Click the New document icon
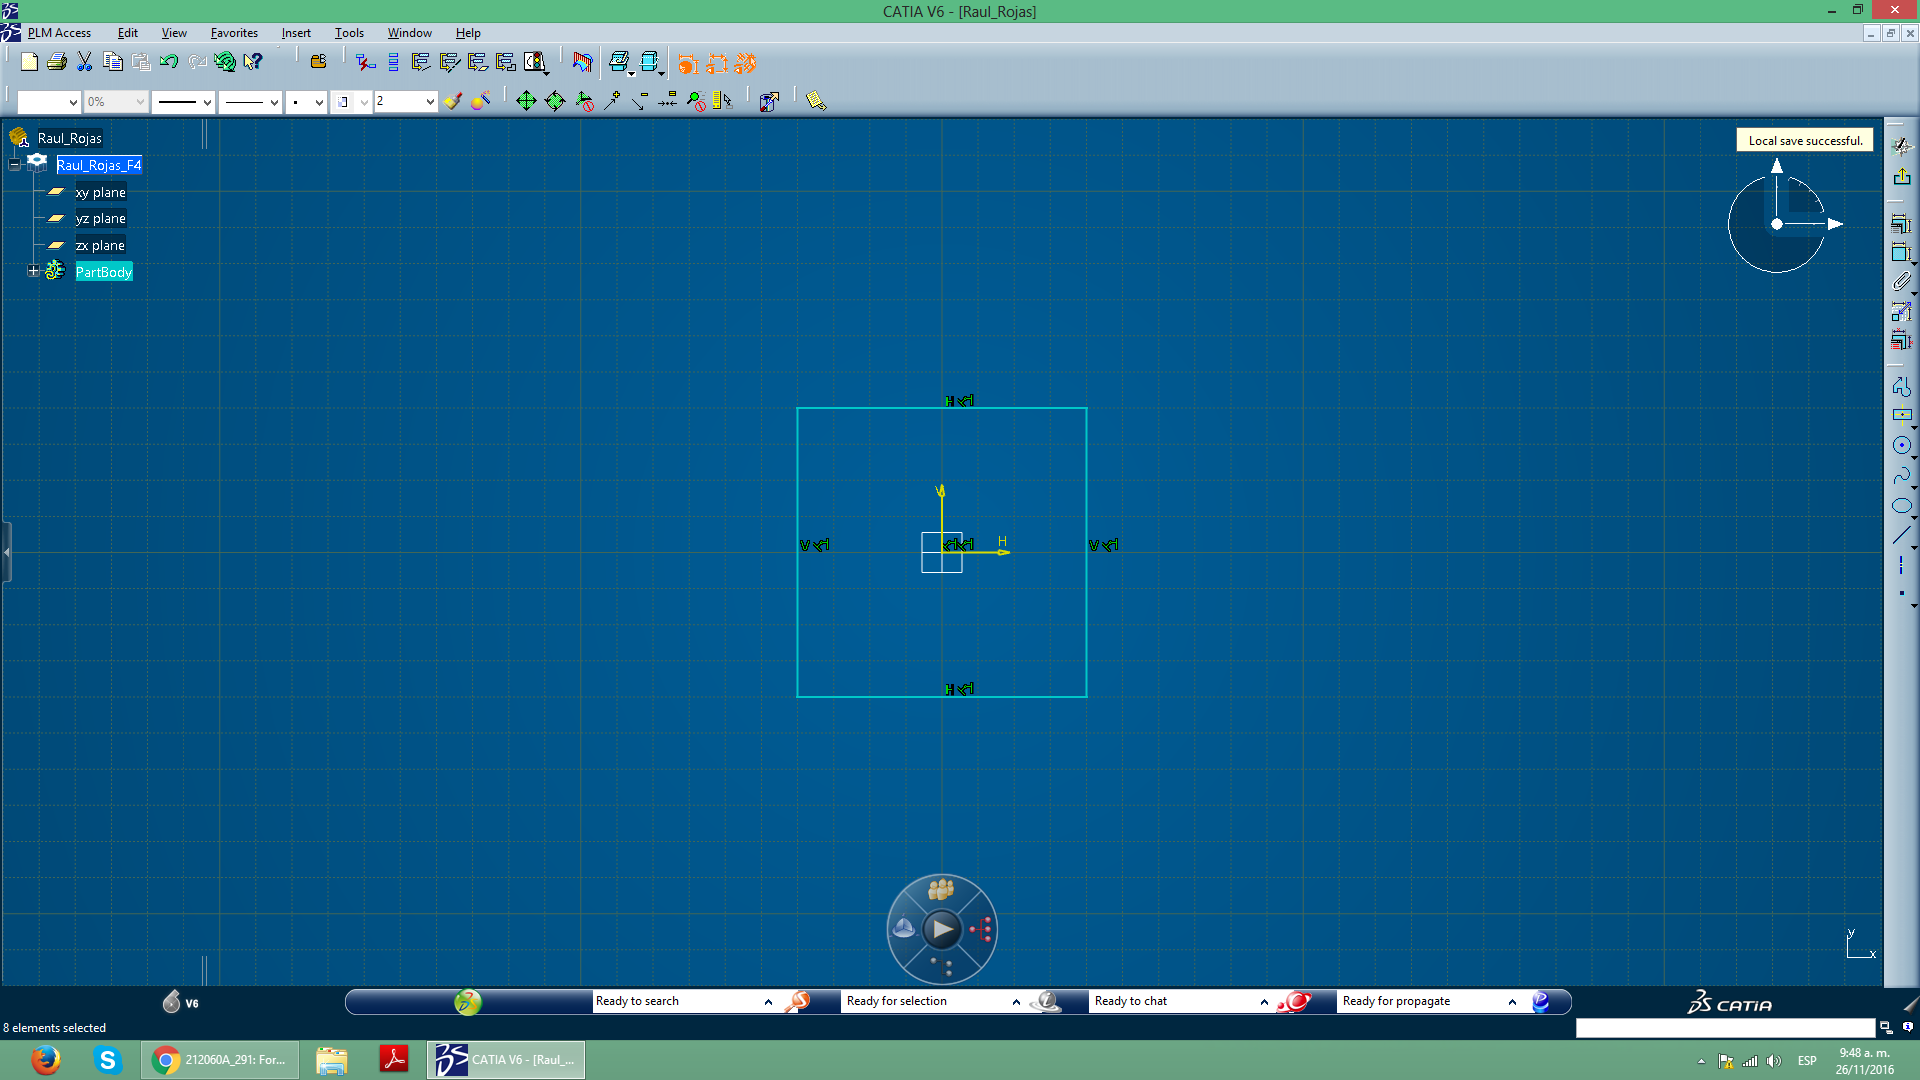The image size is (1920, 1080). (29, 62)
